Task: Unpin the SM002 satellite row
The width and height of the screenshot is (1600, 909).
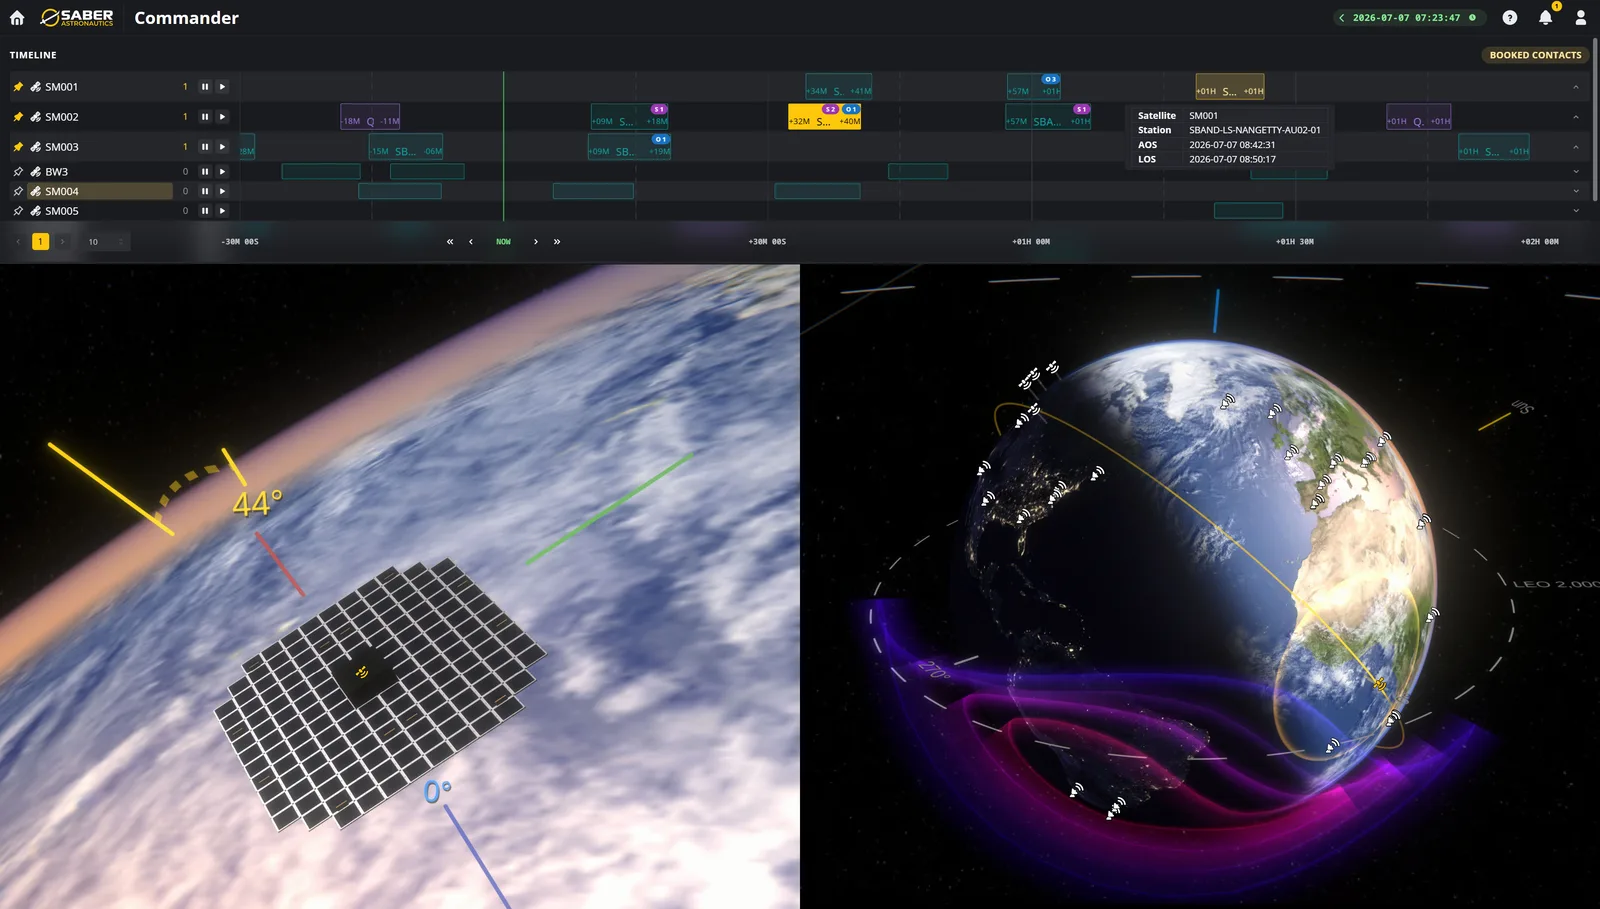Action: click(x=18, y=117)
